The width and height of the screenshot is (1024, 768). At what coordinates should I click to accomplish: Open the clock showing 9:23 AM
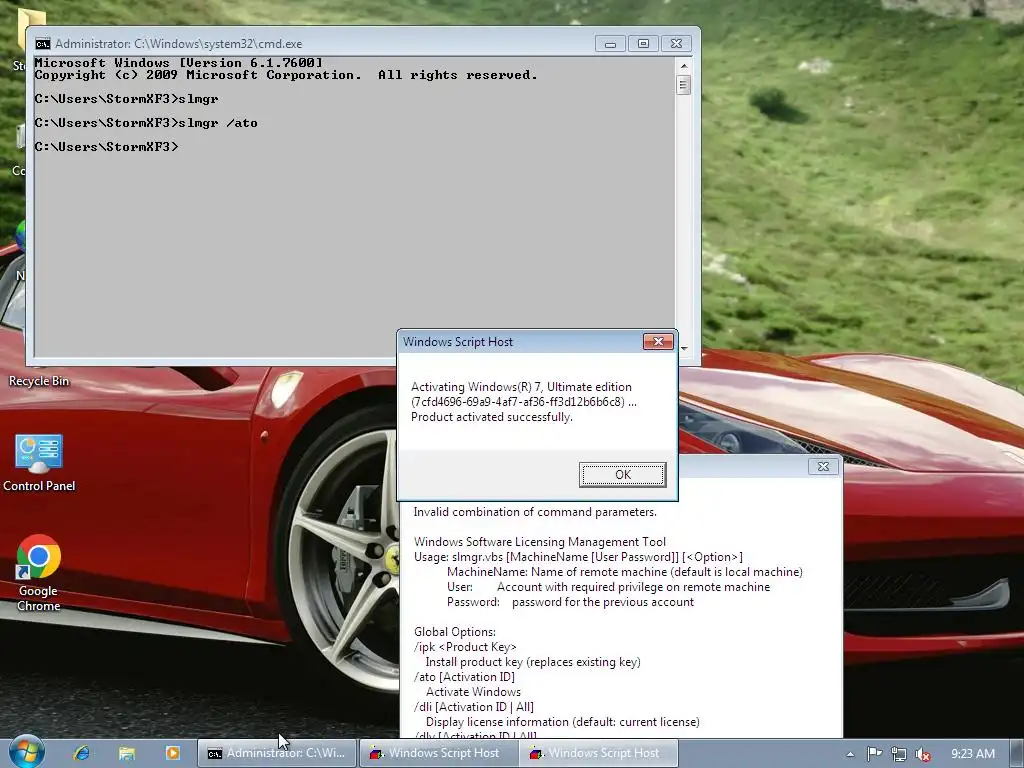973,754
